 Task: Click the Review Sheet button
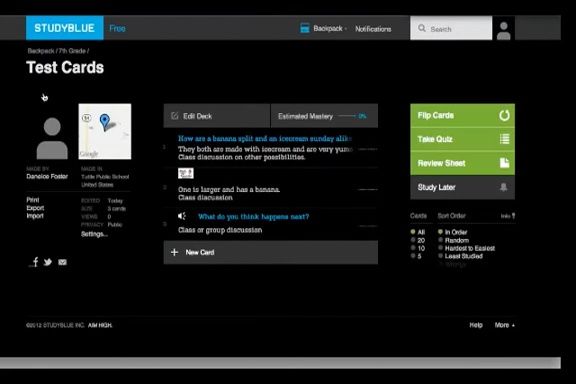point(462,163)
